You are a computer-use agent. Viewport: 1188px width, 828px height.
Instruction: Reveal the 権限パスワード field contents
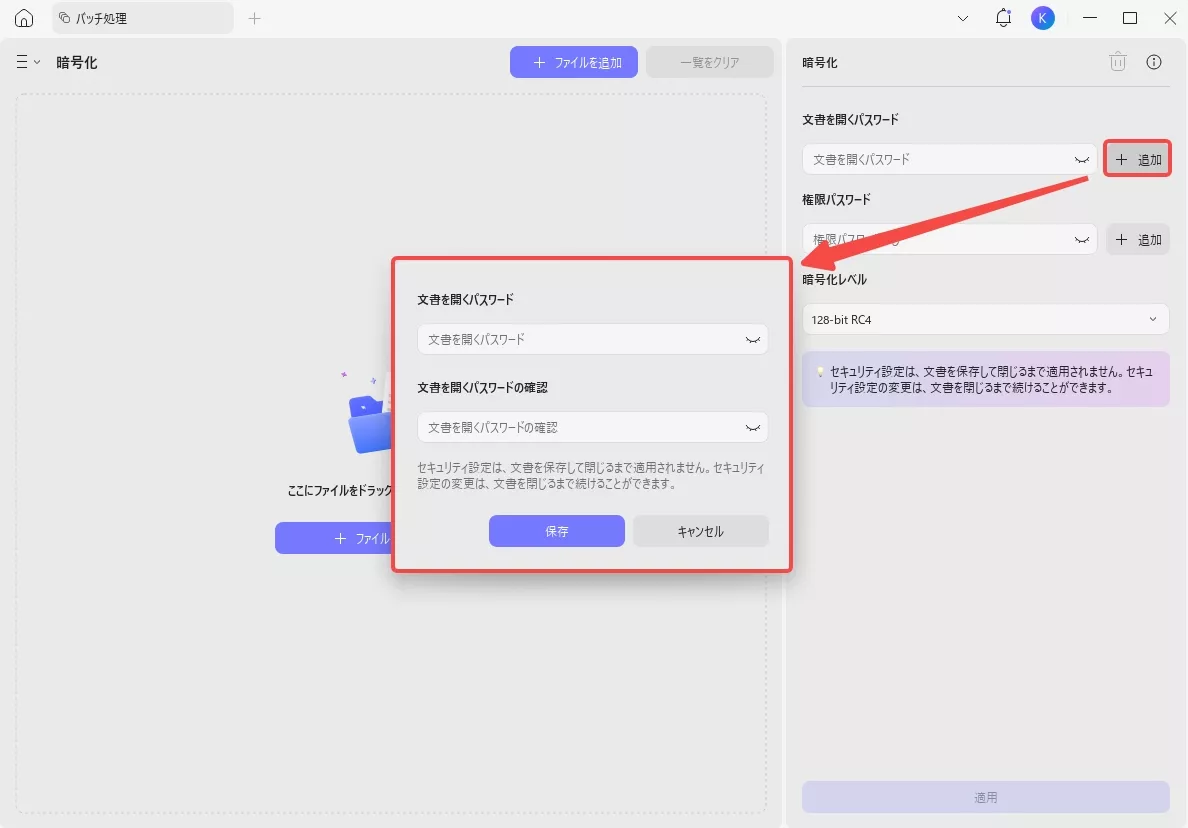coord(1080,239)
